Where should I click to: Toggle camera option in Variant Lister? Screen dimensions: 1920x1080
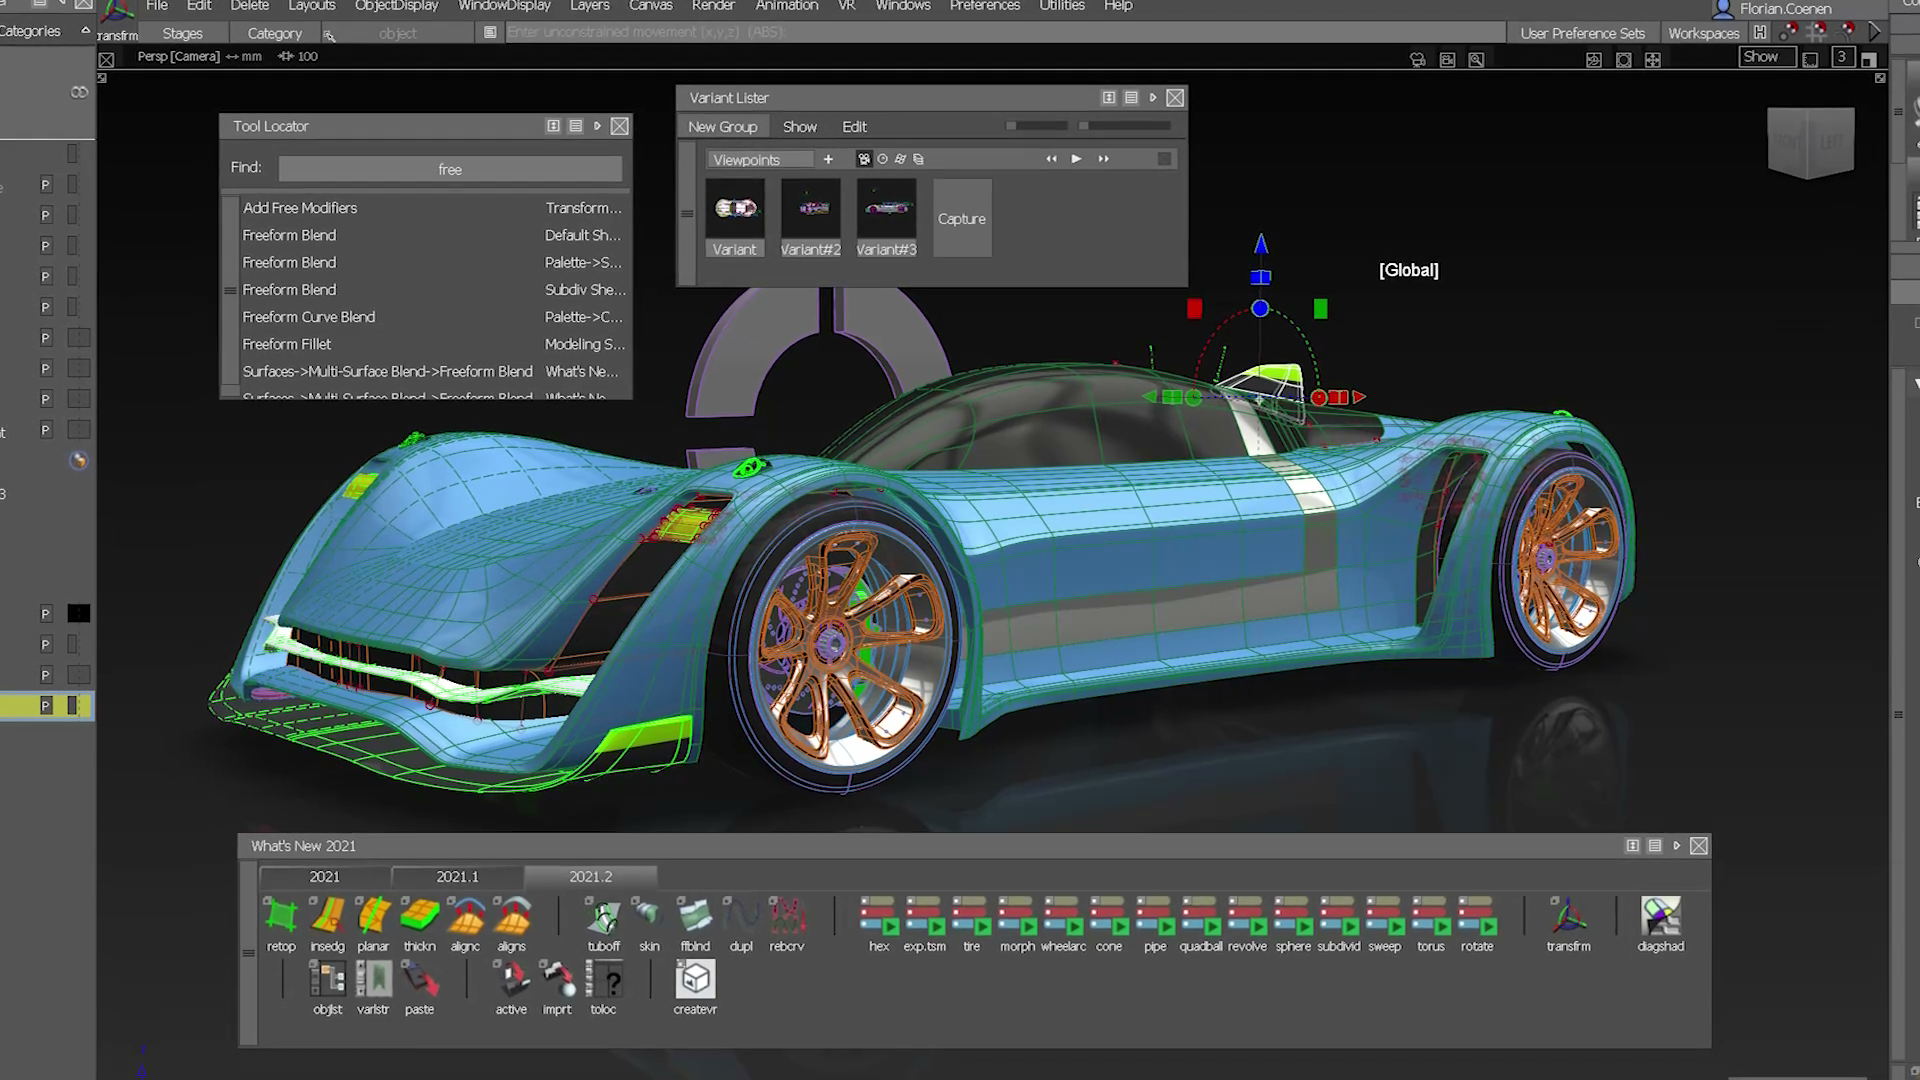(x=864, y=159)
